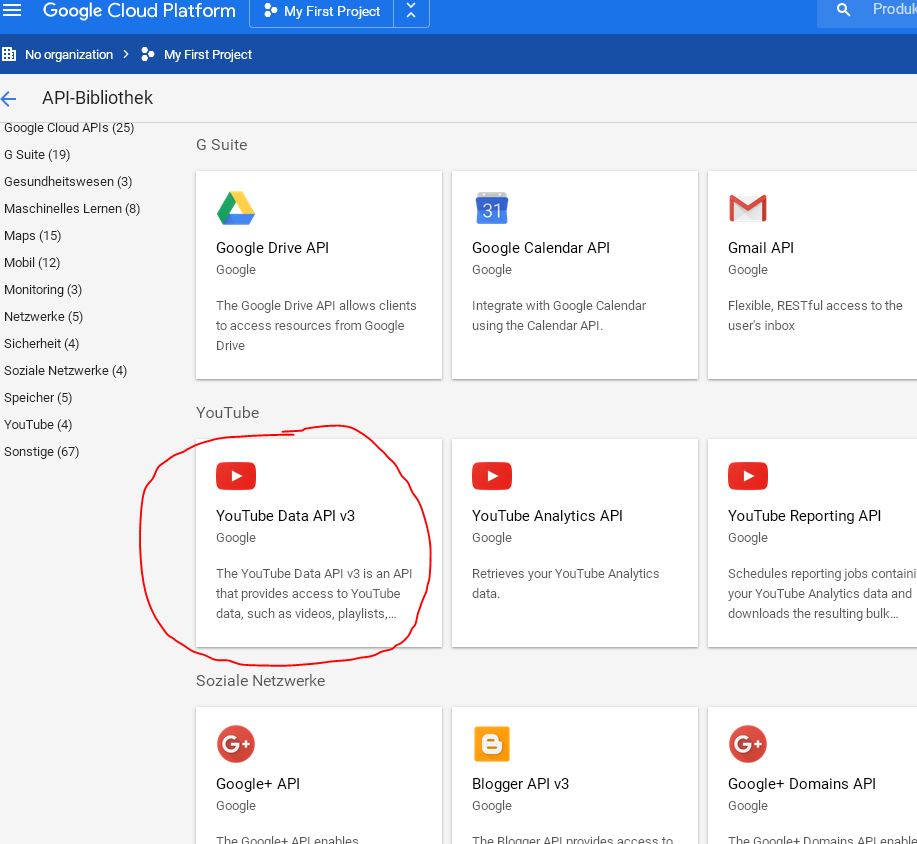Expand the project switcher arrows
The width and height of the screenshot is (917, 844).
(x=411, y=11)
